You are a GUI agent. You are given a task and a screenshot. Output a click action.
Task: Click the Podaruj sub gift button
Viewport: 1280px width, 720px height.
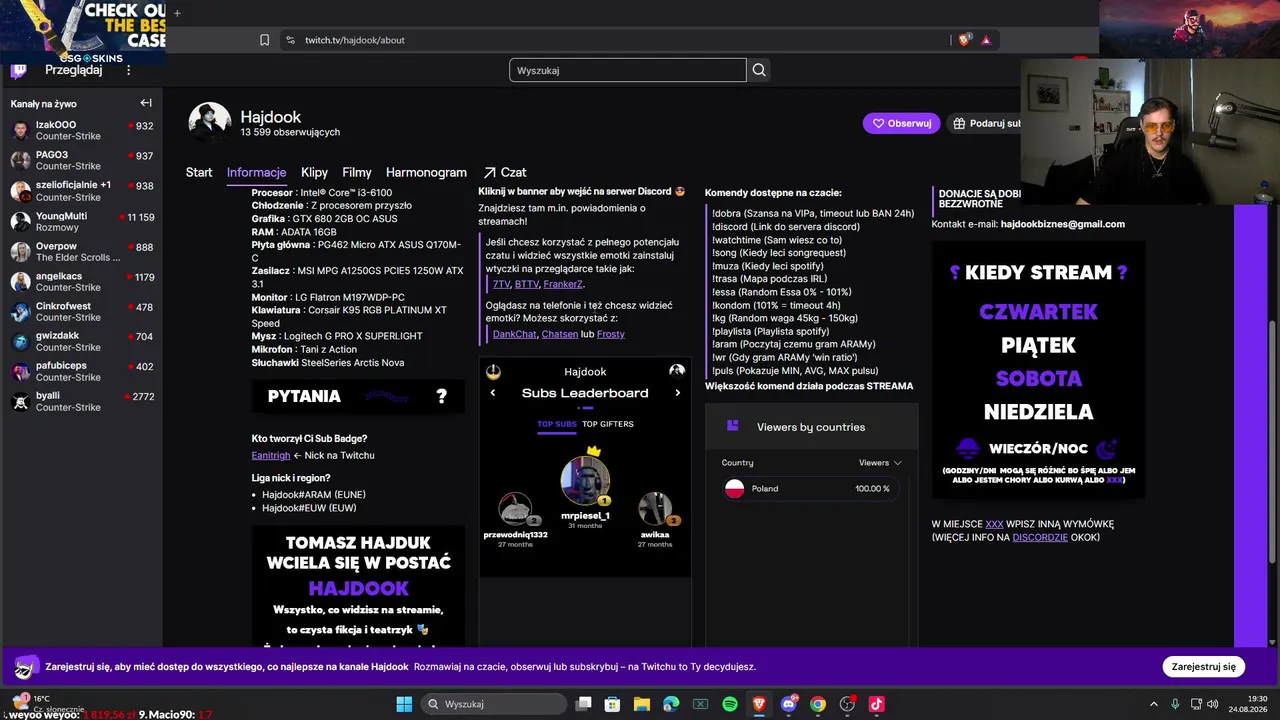985,123
